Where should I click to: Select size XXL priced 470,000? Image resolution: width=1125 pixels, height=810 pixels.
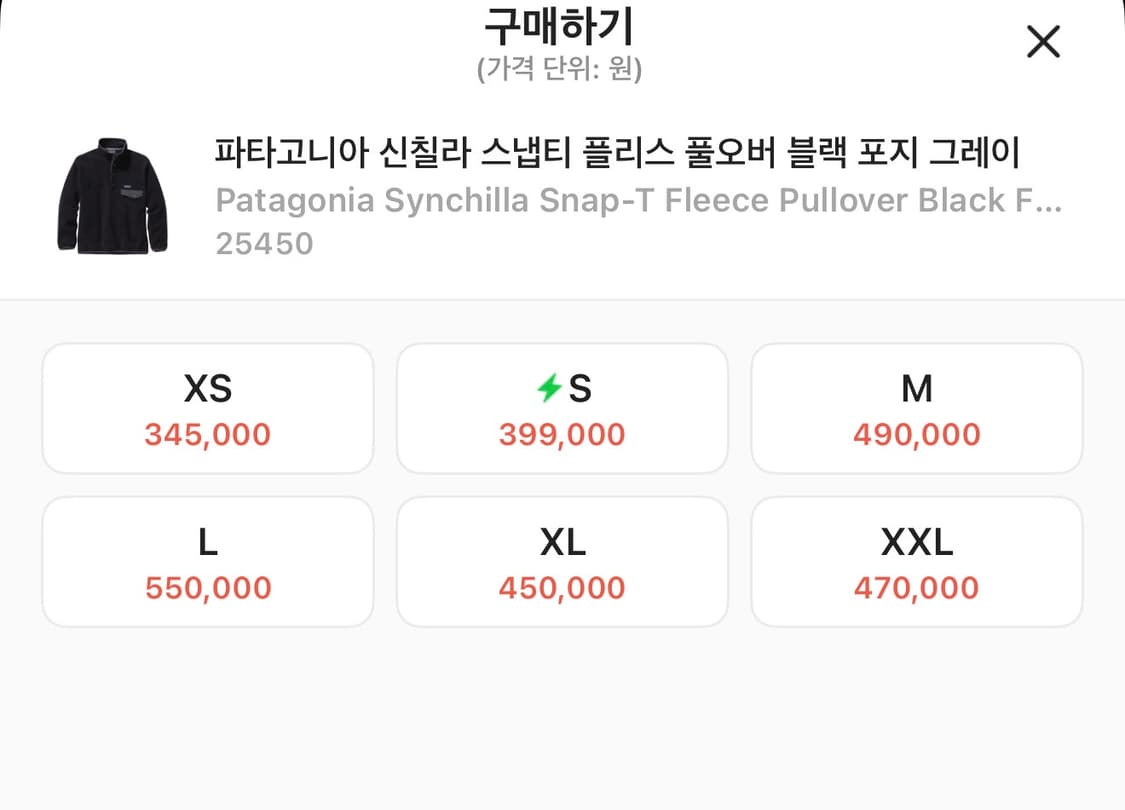tap(916, 561)
